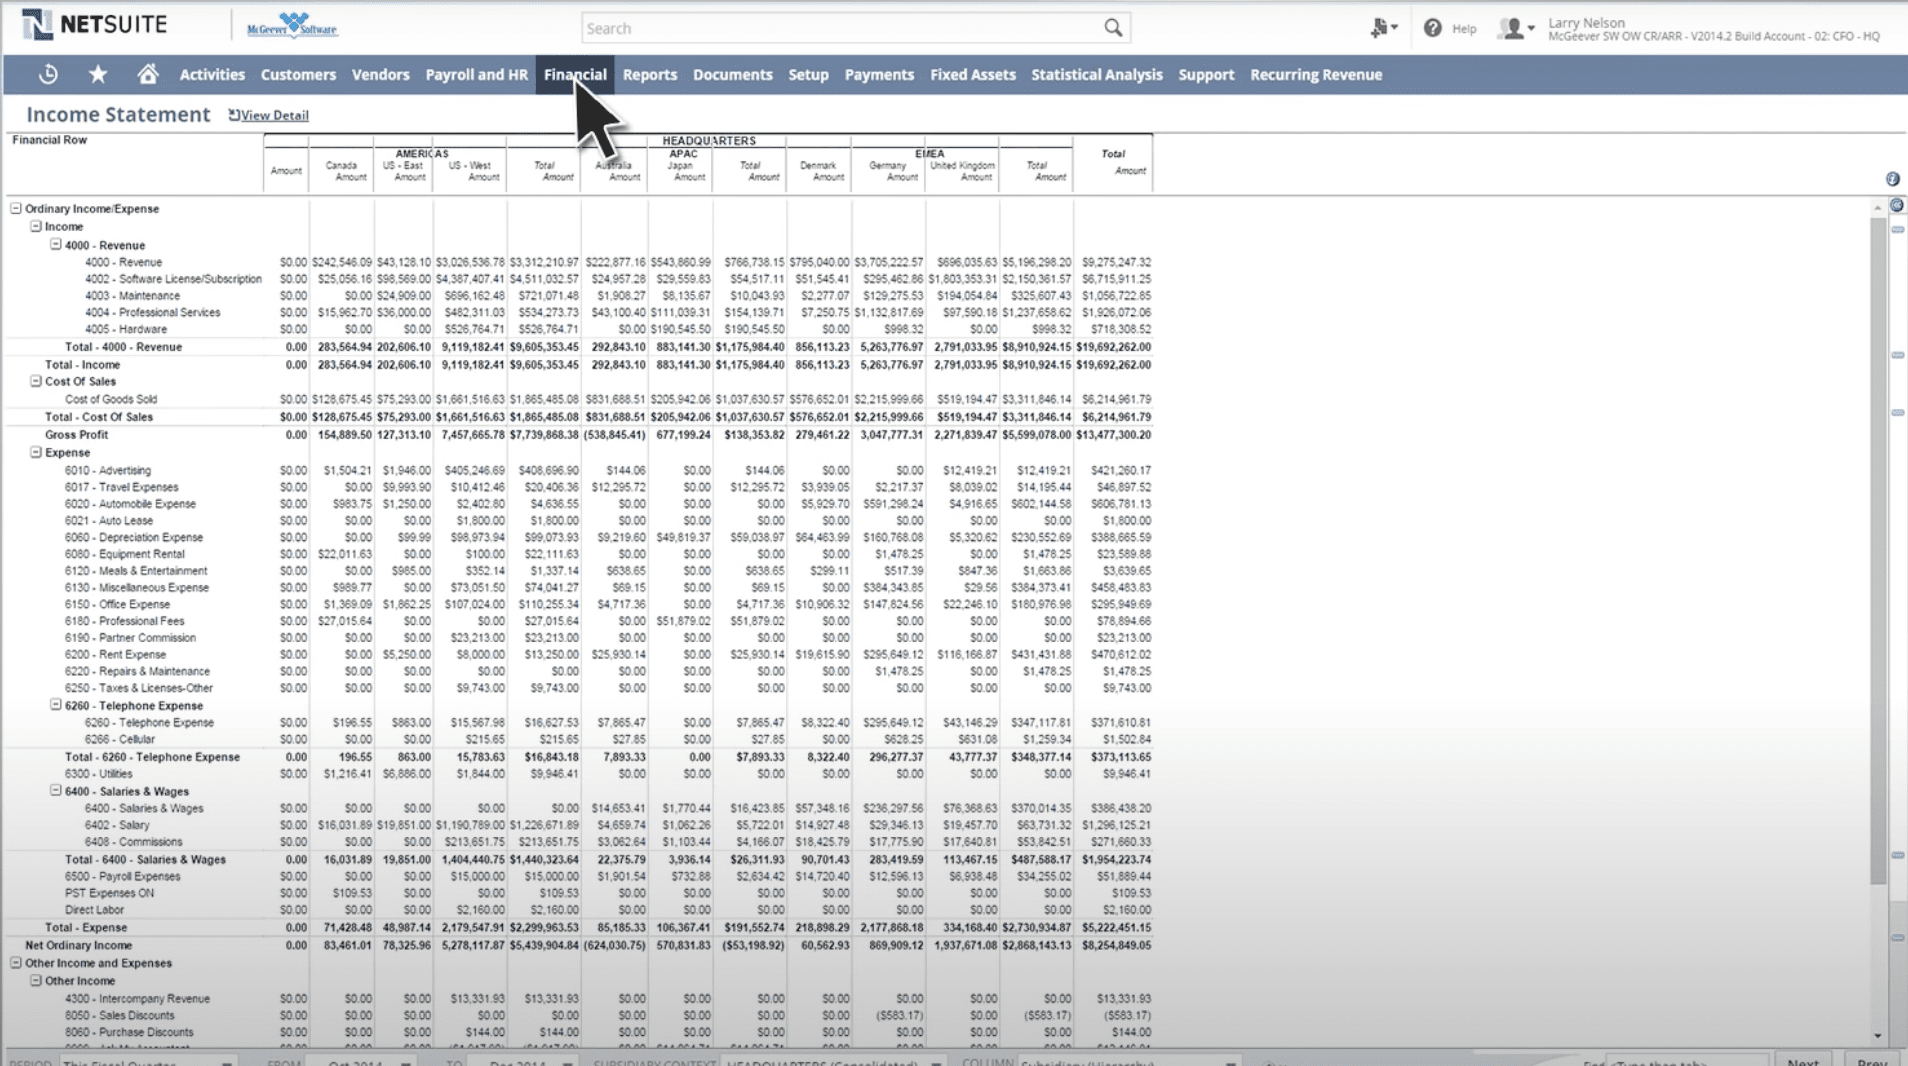Click the Next button at bottom right
1908x1066 pixels.
pos(1803,1061)
